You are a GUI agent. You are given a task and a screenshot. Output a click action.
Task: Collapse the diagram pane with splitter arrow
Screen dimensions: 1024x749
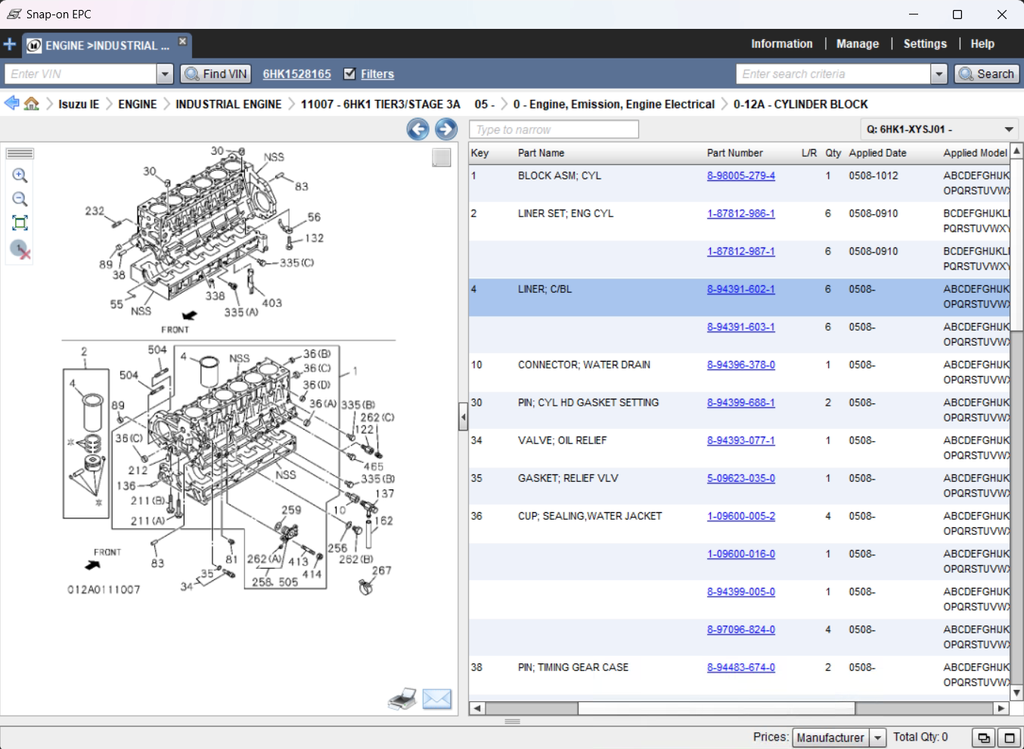(x=463, y=417)
